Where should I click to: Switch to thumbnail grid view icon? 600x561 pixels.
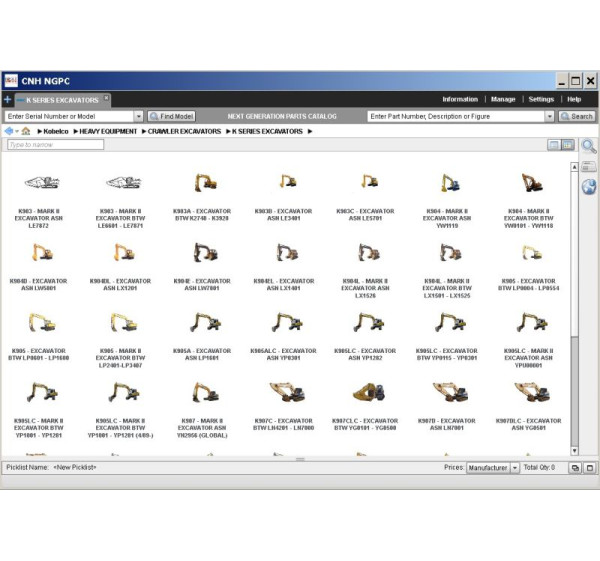[567, 145]
